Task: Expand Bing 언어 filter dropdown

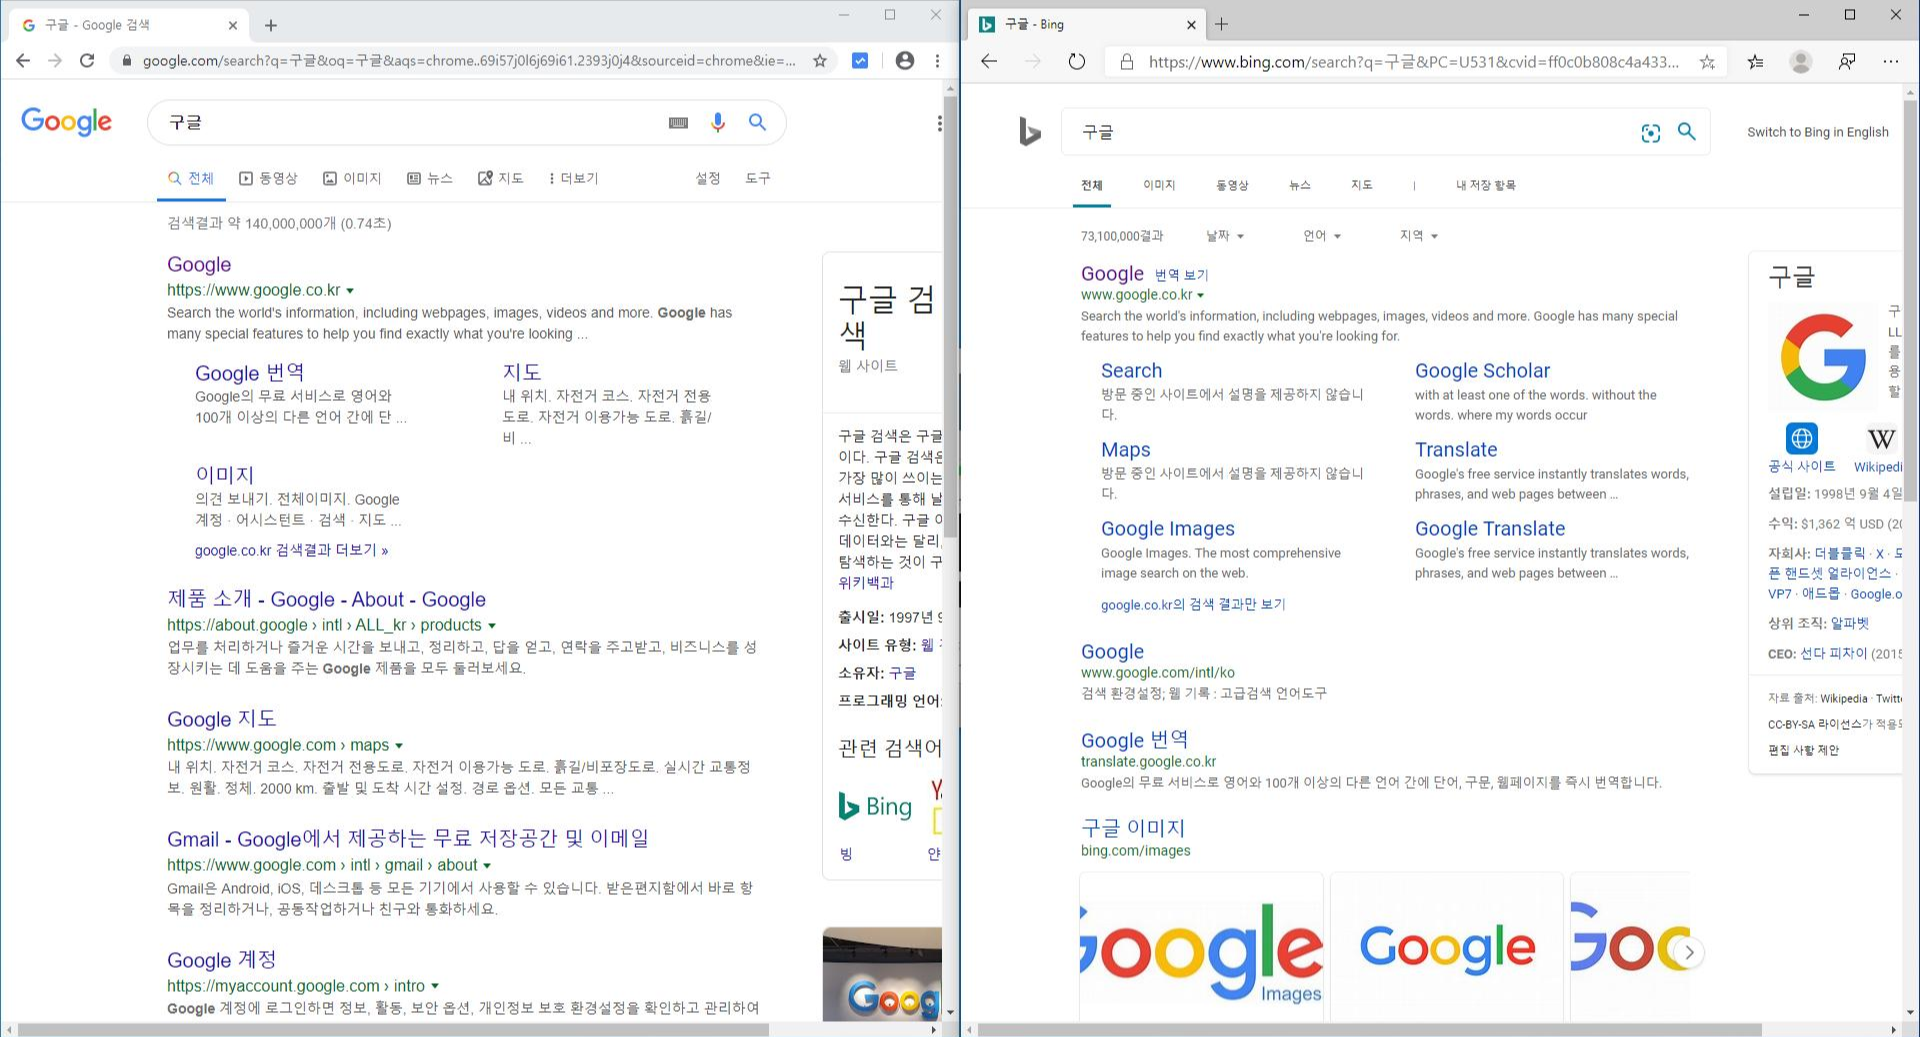Action: (x=1322, y=236)
